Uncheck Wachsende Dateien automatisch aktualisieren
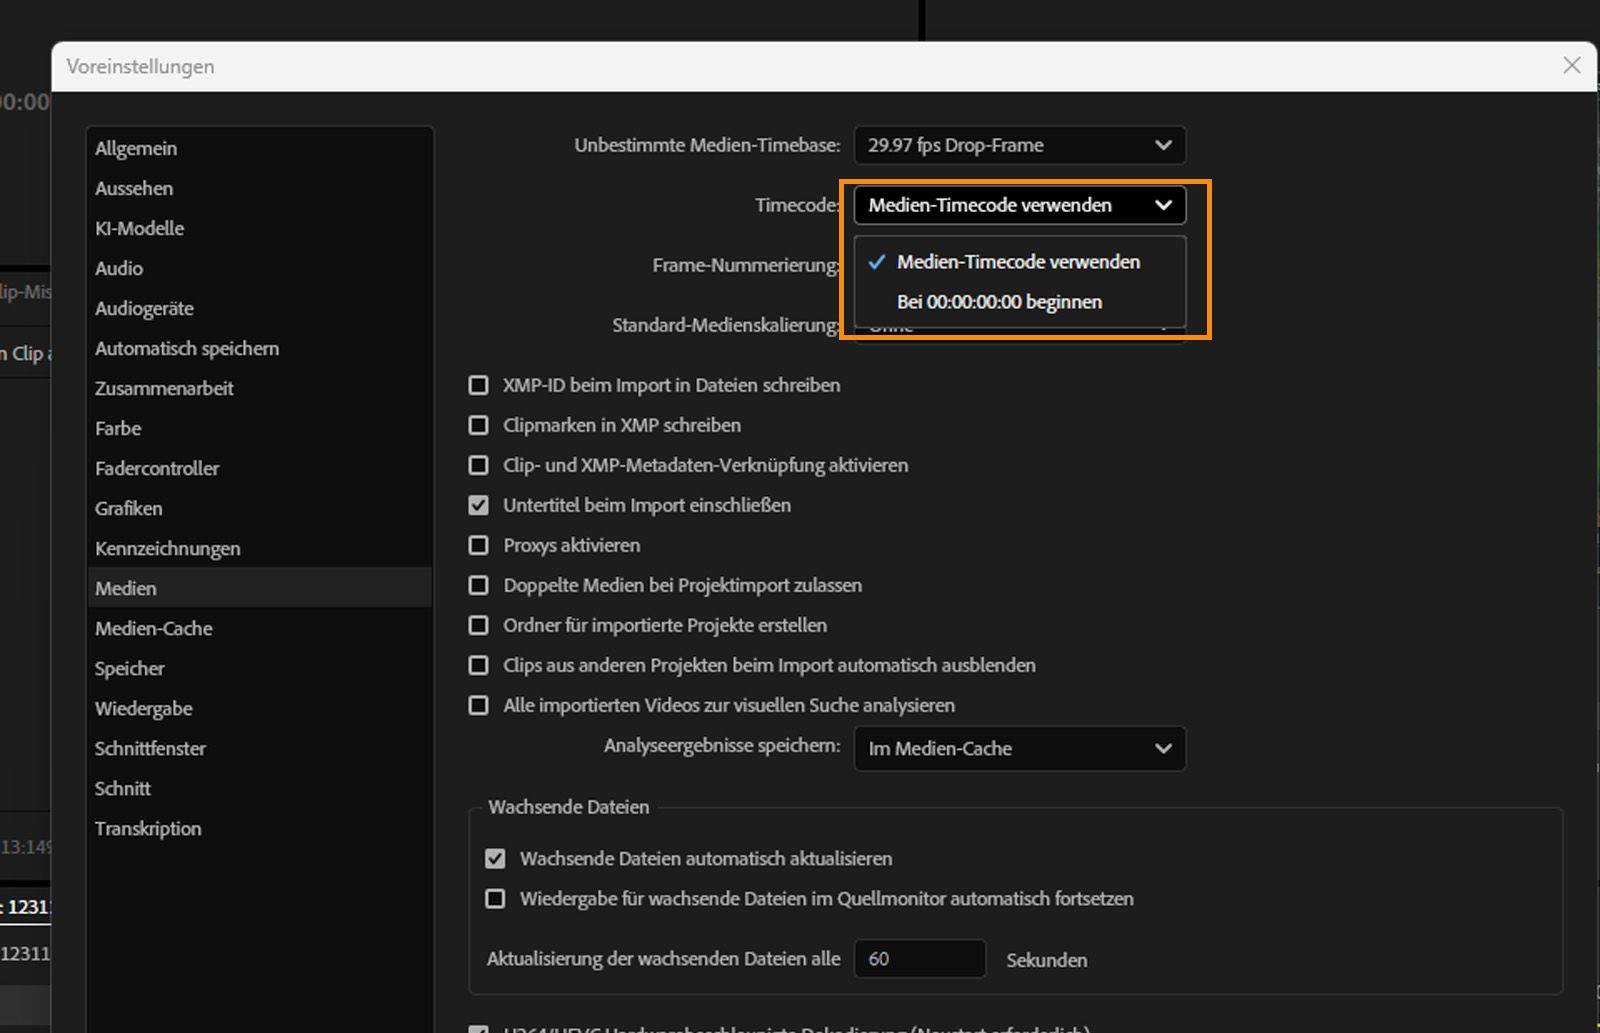Screen dimensions: 1600x1033 click(496, 858)
